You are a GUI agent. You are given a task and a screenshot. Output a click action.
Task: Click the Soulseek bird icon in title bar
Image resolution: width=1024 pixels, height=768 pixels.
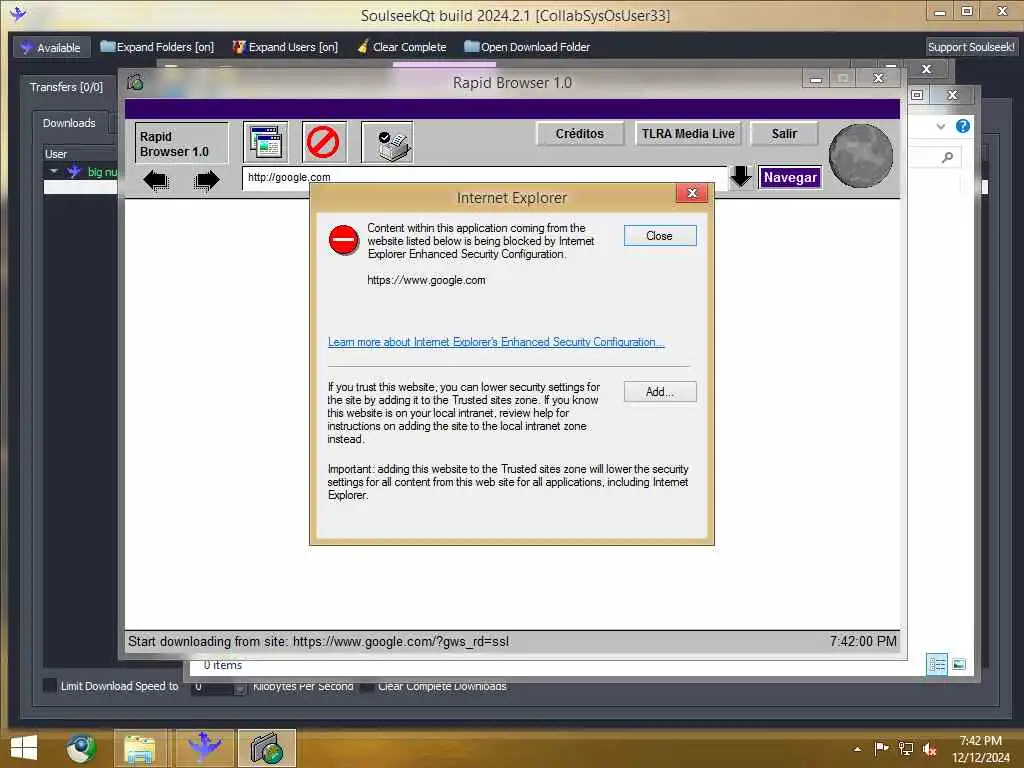coord(18,13)
